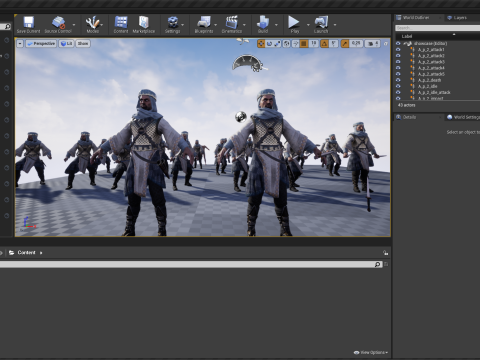This screenshot has height=360, width=480.
Task: Expand the Play options dropdown arrow
Action: point(308,25)
